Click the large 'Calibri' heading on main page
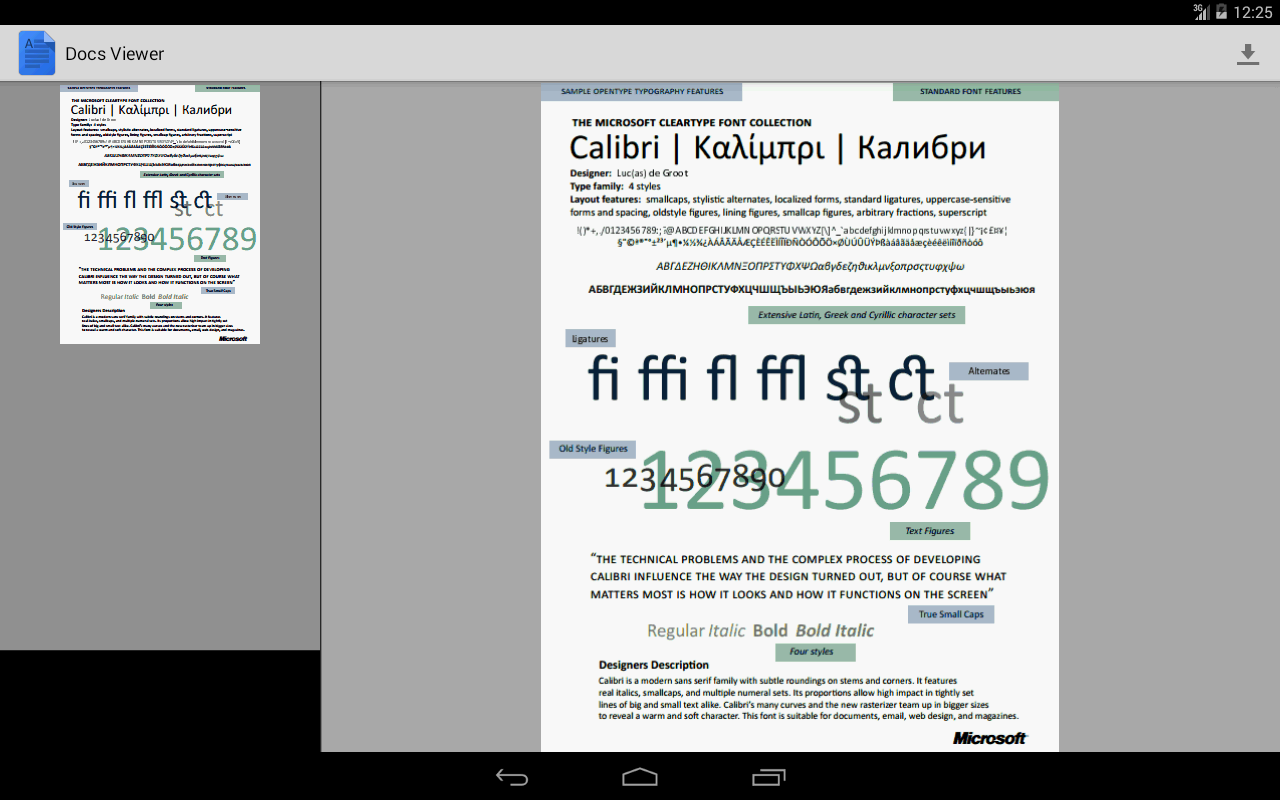 click(x=615, y=148)
